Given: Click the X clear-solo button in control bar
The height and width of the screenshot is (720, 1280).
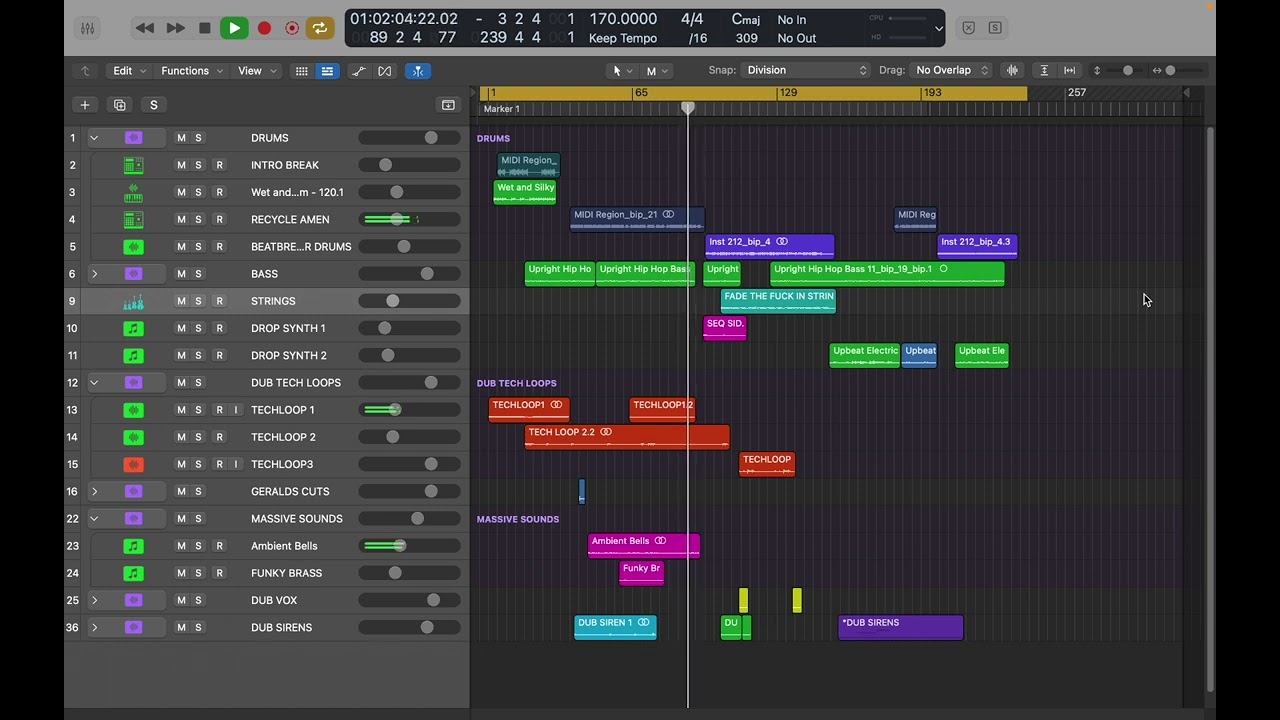Looking at the screenshot, I should point(968,28).
